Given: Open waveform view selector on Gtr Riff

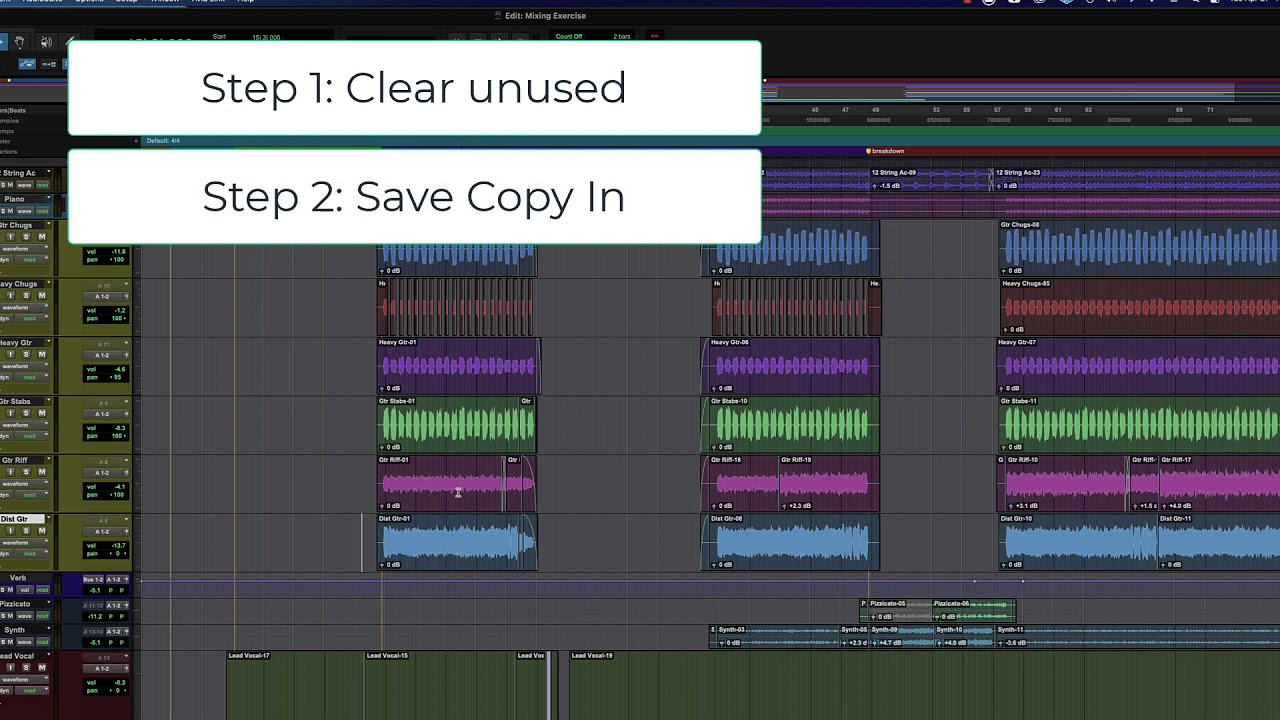Looking at the screenshot, I should click(x=24, y=484).
